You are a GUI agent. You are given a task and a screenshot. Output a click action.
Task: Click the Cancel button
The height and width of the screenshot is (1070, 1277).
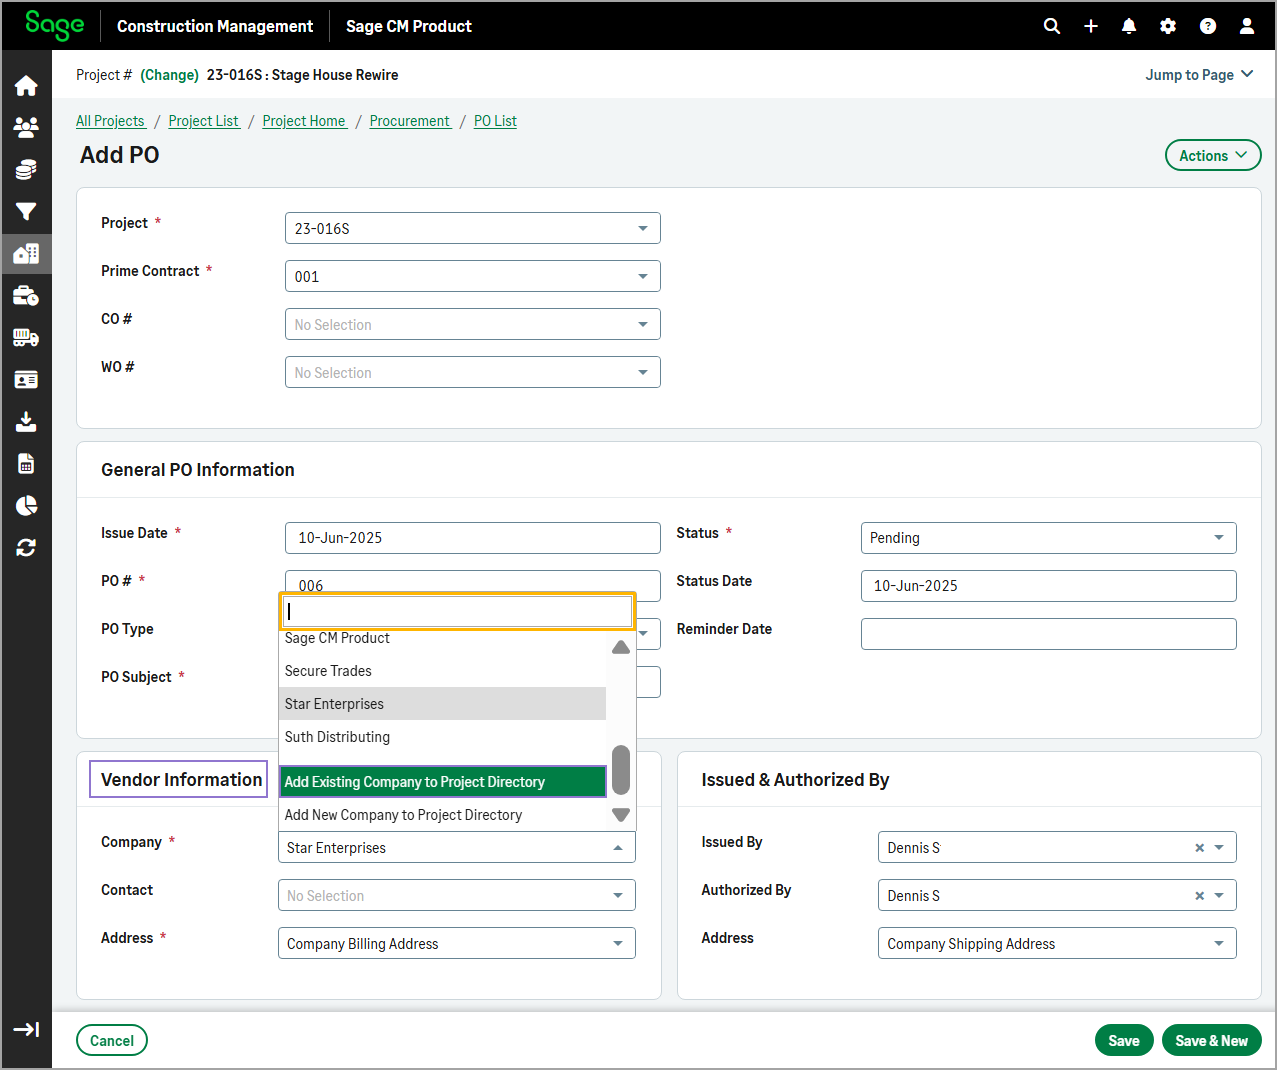pos(112,1040)
